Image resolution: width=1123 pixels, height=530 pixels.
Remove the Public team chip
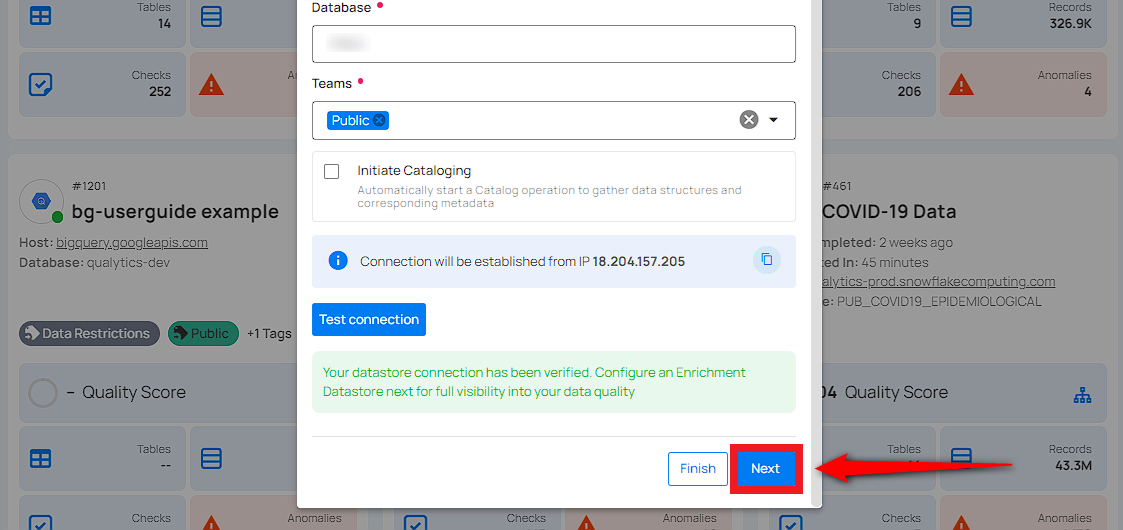[x=380, y=120]
